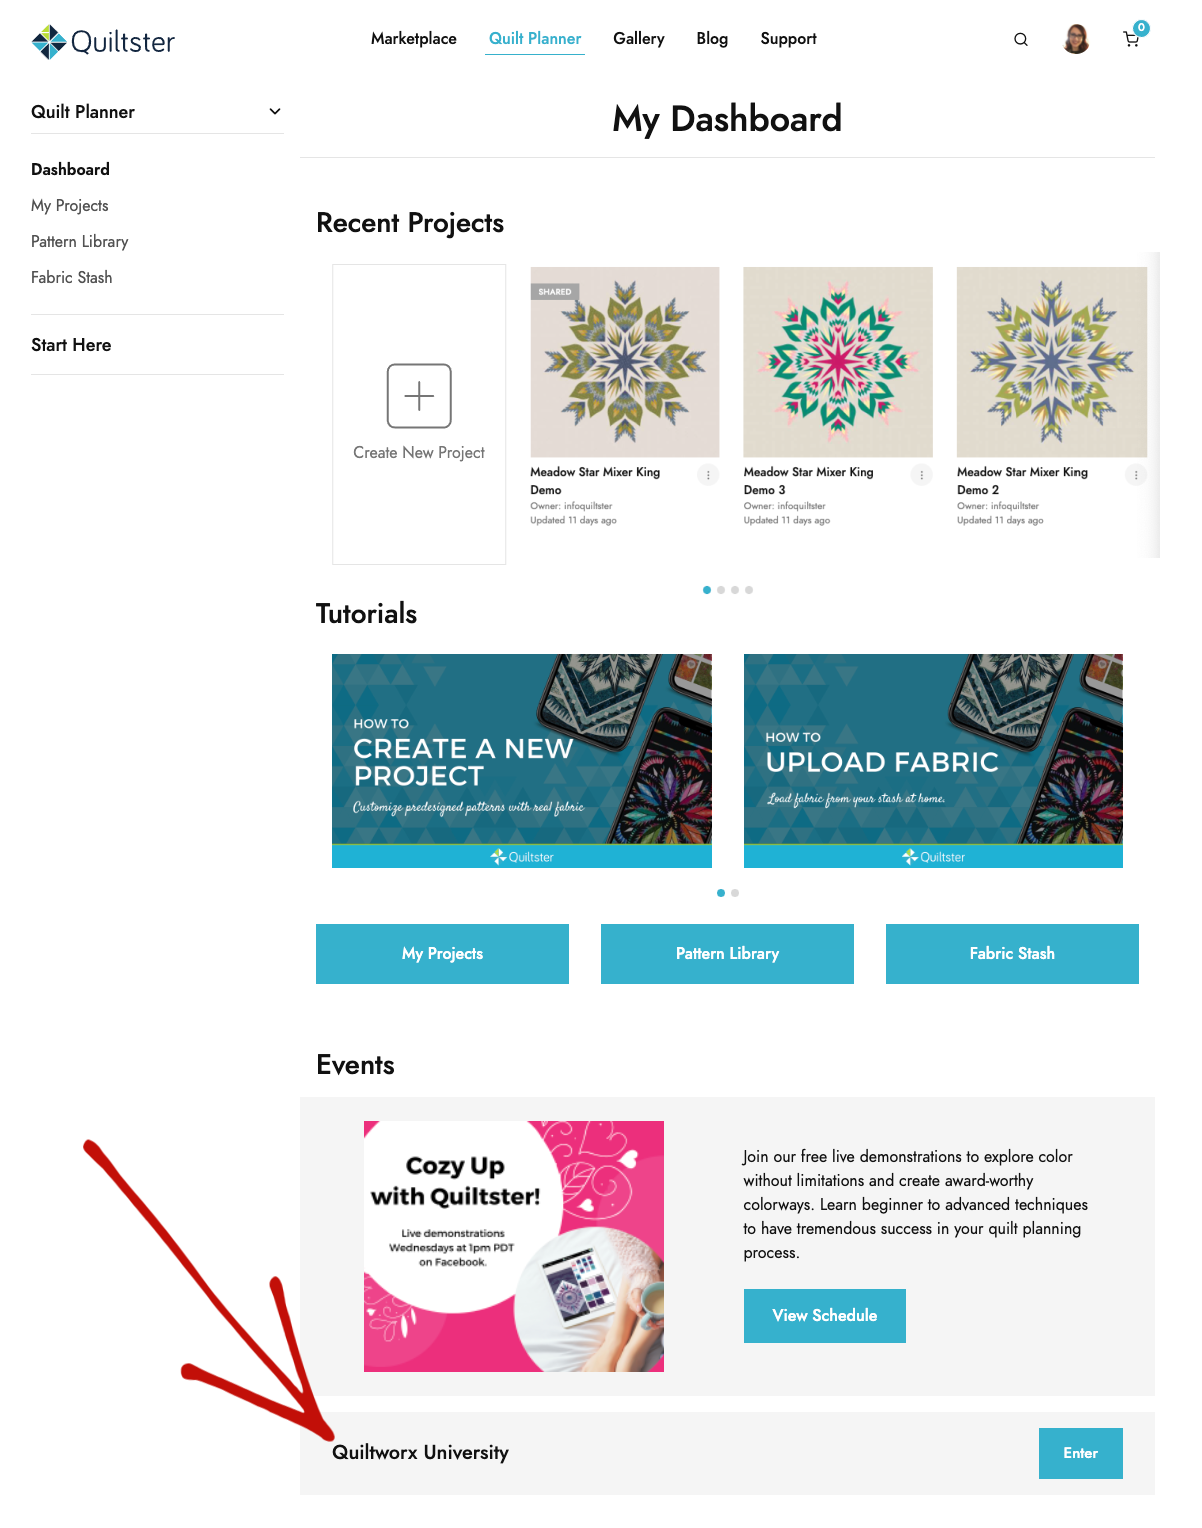This screenshot has width=1202, height=1528.
Task: Open the Upload Fabric tutorial thumbnail
Action: pyautogui.click(x=933, y=761)
